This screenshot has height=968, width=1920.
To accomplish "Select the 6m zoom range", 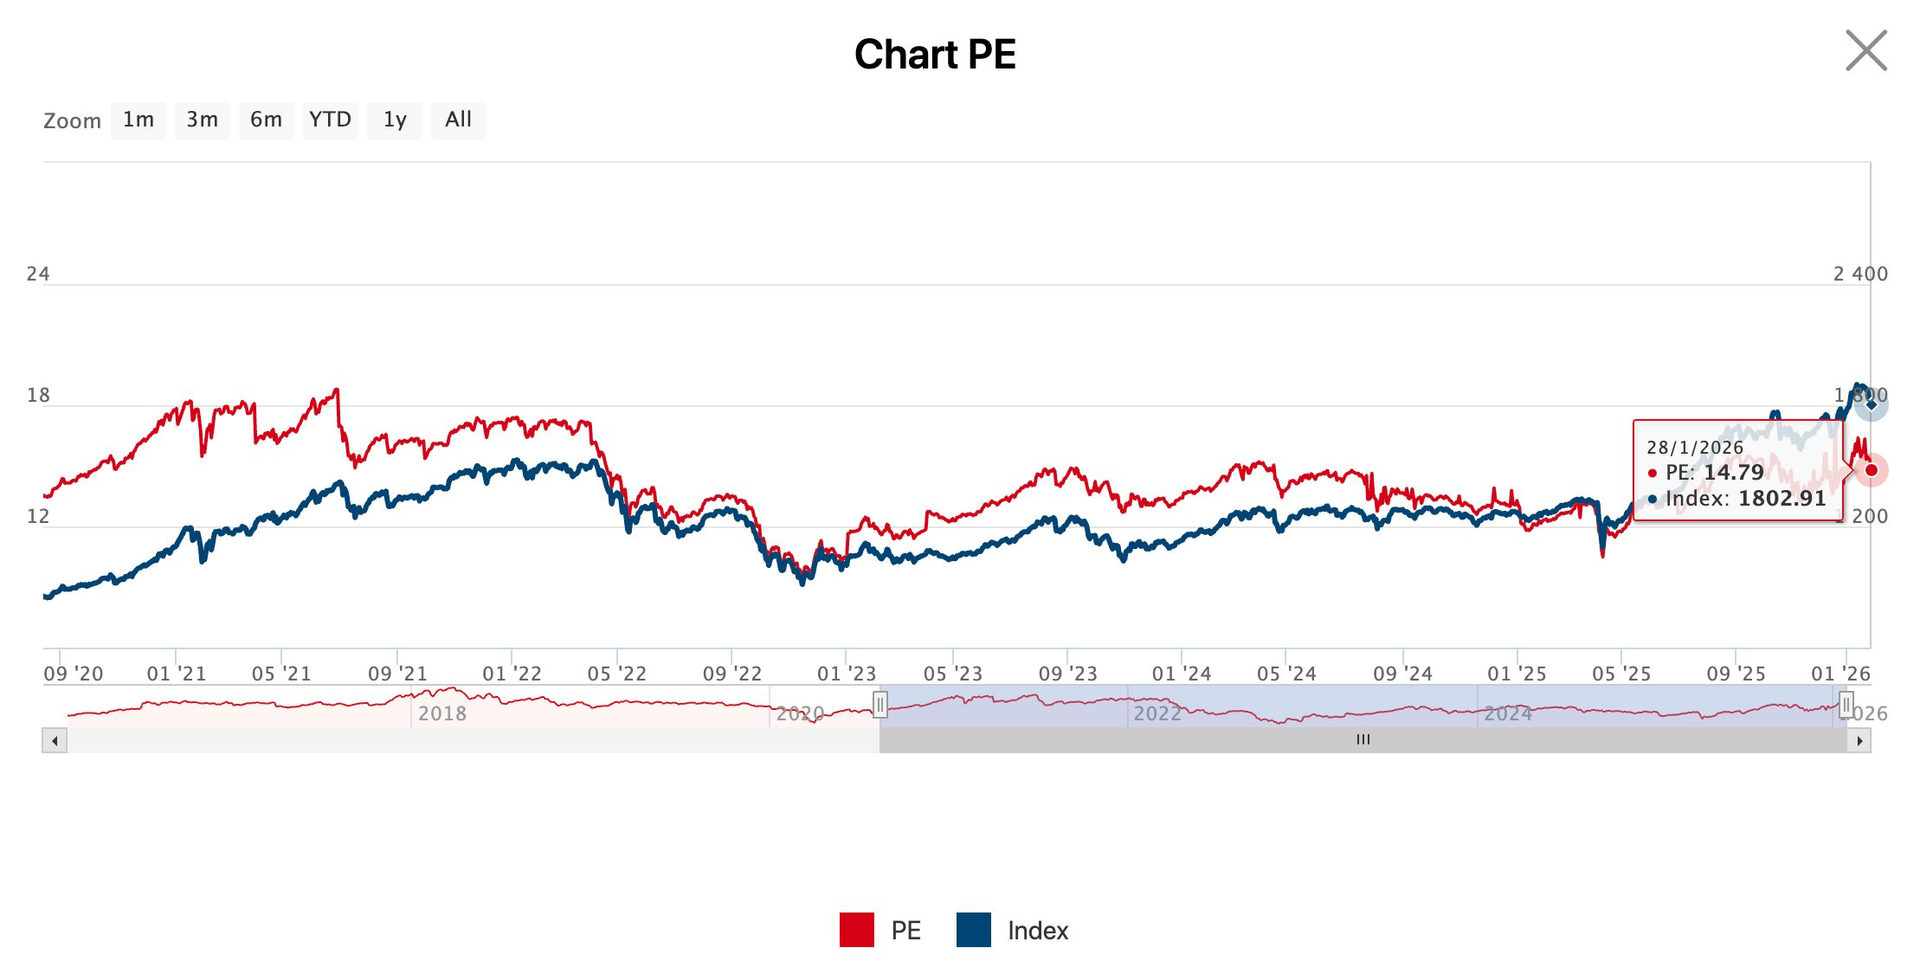I will [x=266, y=120].
